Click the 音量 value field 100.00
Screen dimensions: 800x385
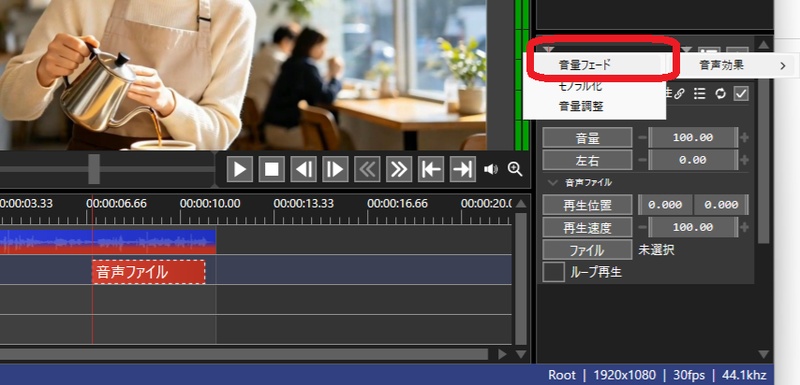693,138
